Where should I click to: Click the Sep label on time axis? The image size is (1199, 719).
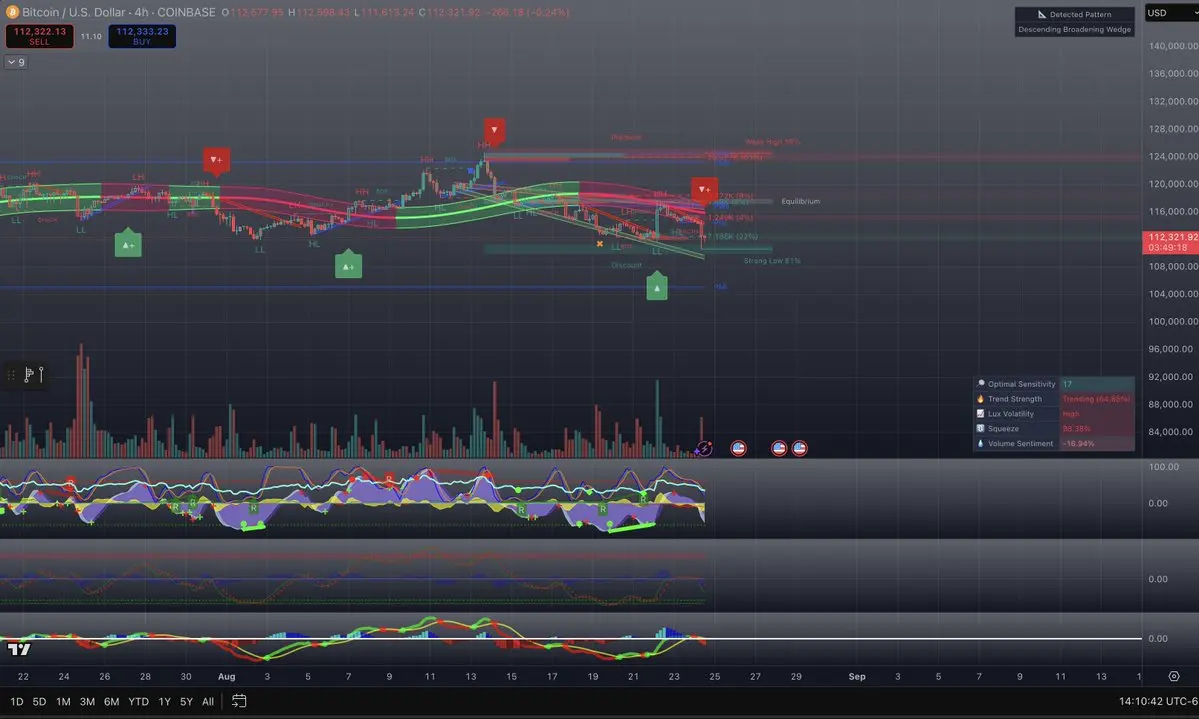856,676
